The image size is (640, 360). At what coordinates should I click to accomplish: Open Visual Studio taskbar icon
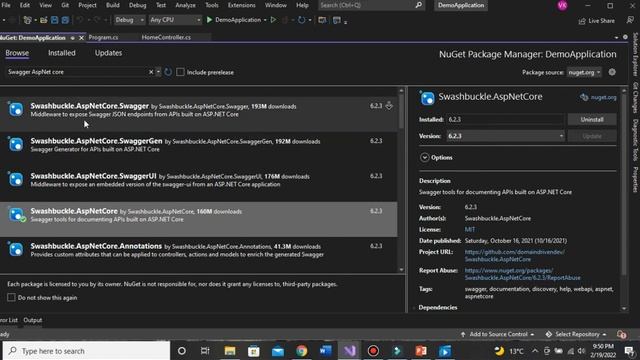(x=349, y=351)
